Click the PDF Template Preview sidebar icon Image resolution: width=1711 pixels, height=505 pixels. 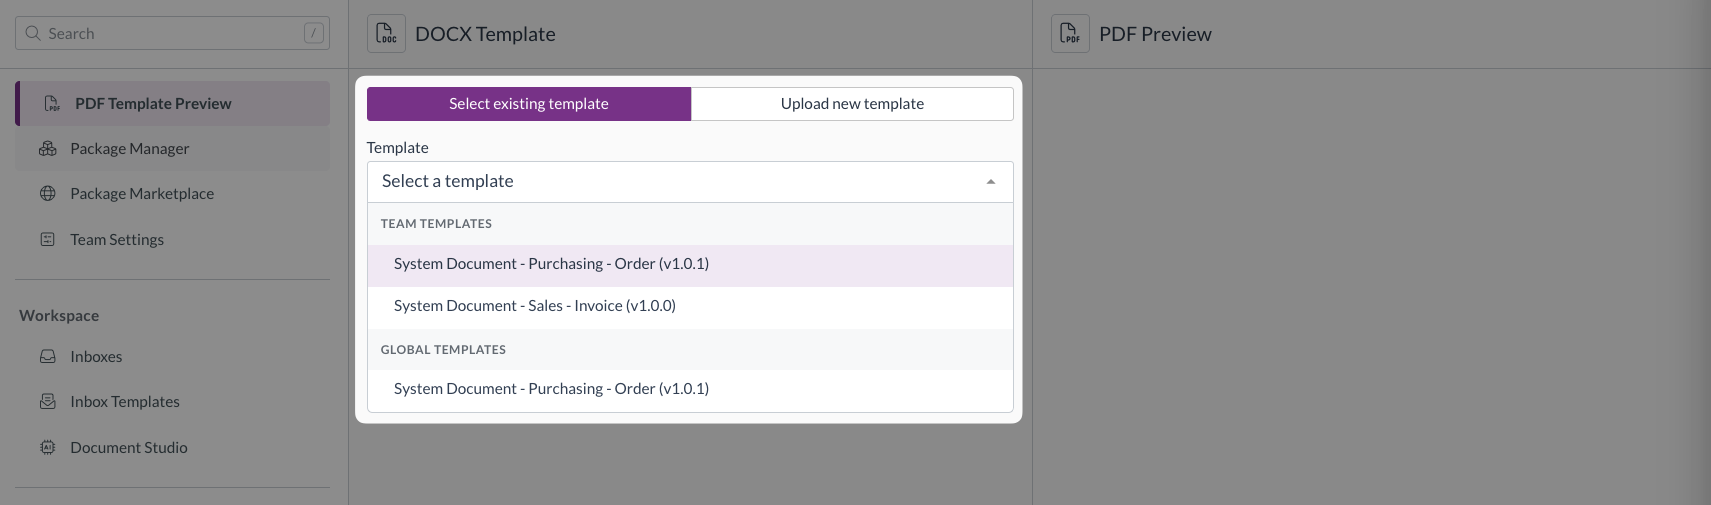click(52, 104)
